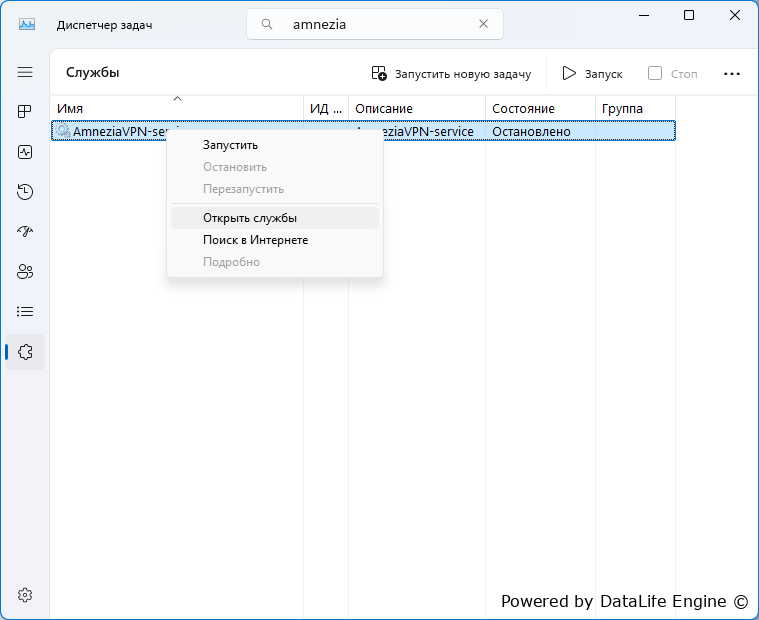Click the Службы page heading
This screenshot has height=620, width=759.
(92, 73)
